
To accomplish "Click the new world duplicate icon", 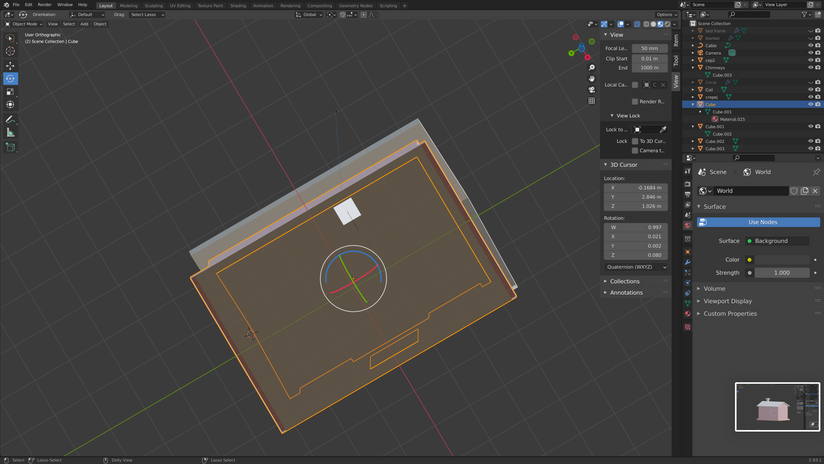I will click(x=805, y=191).
